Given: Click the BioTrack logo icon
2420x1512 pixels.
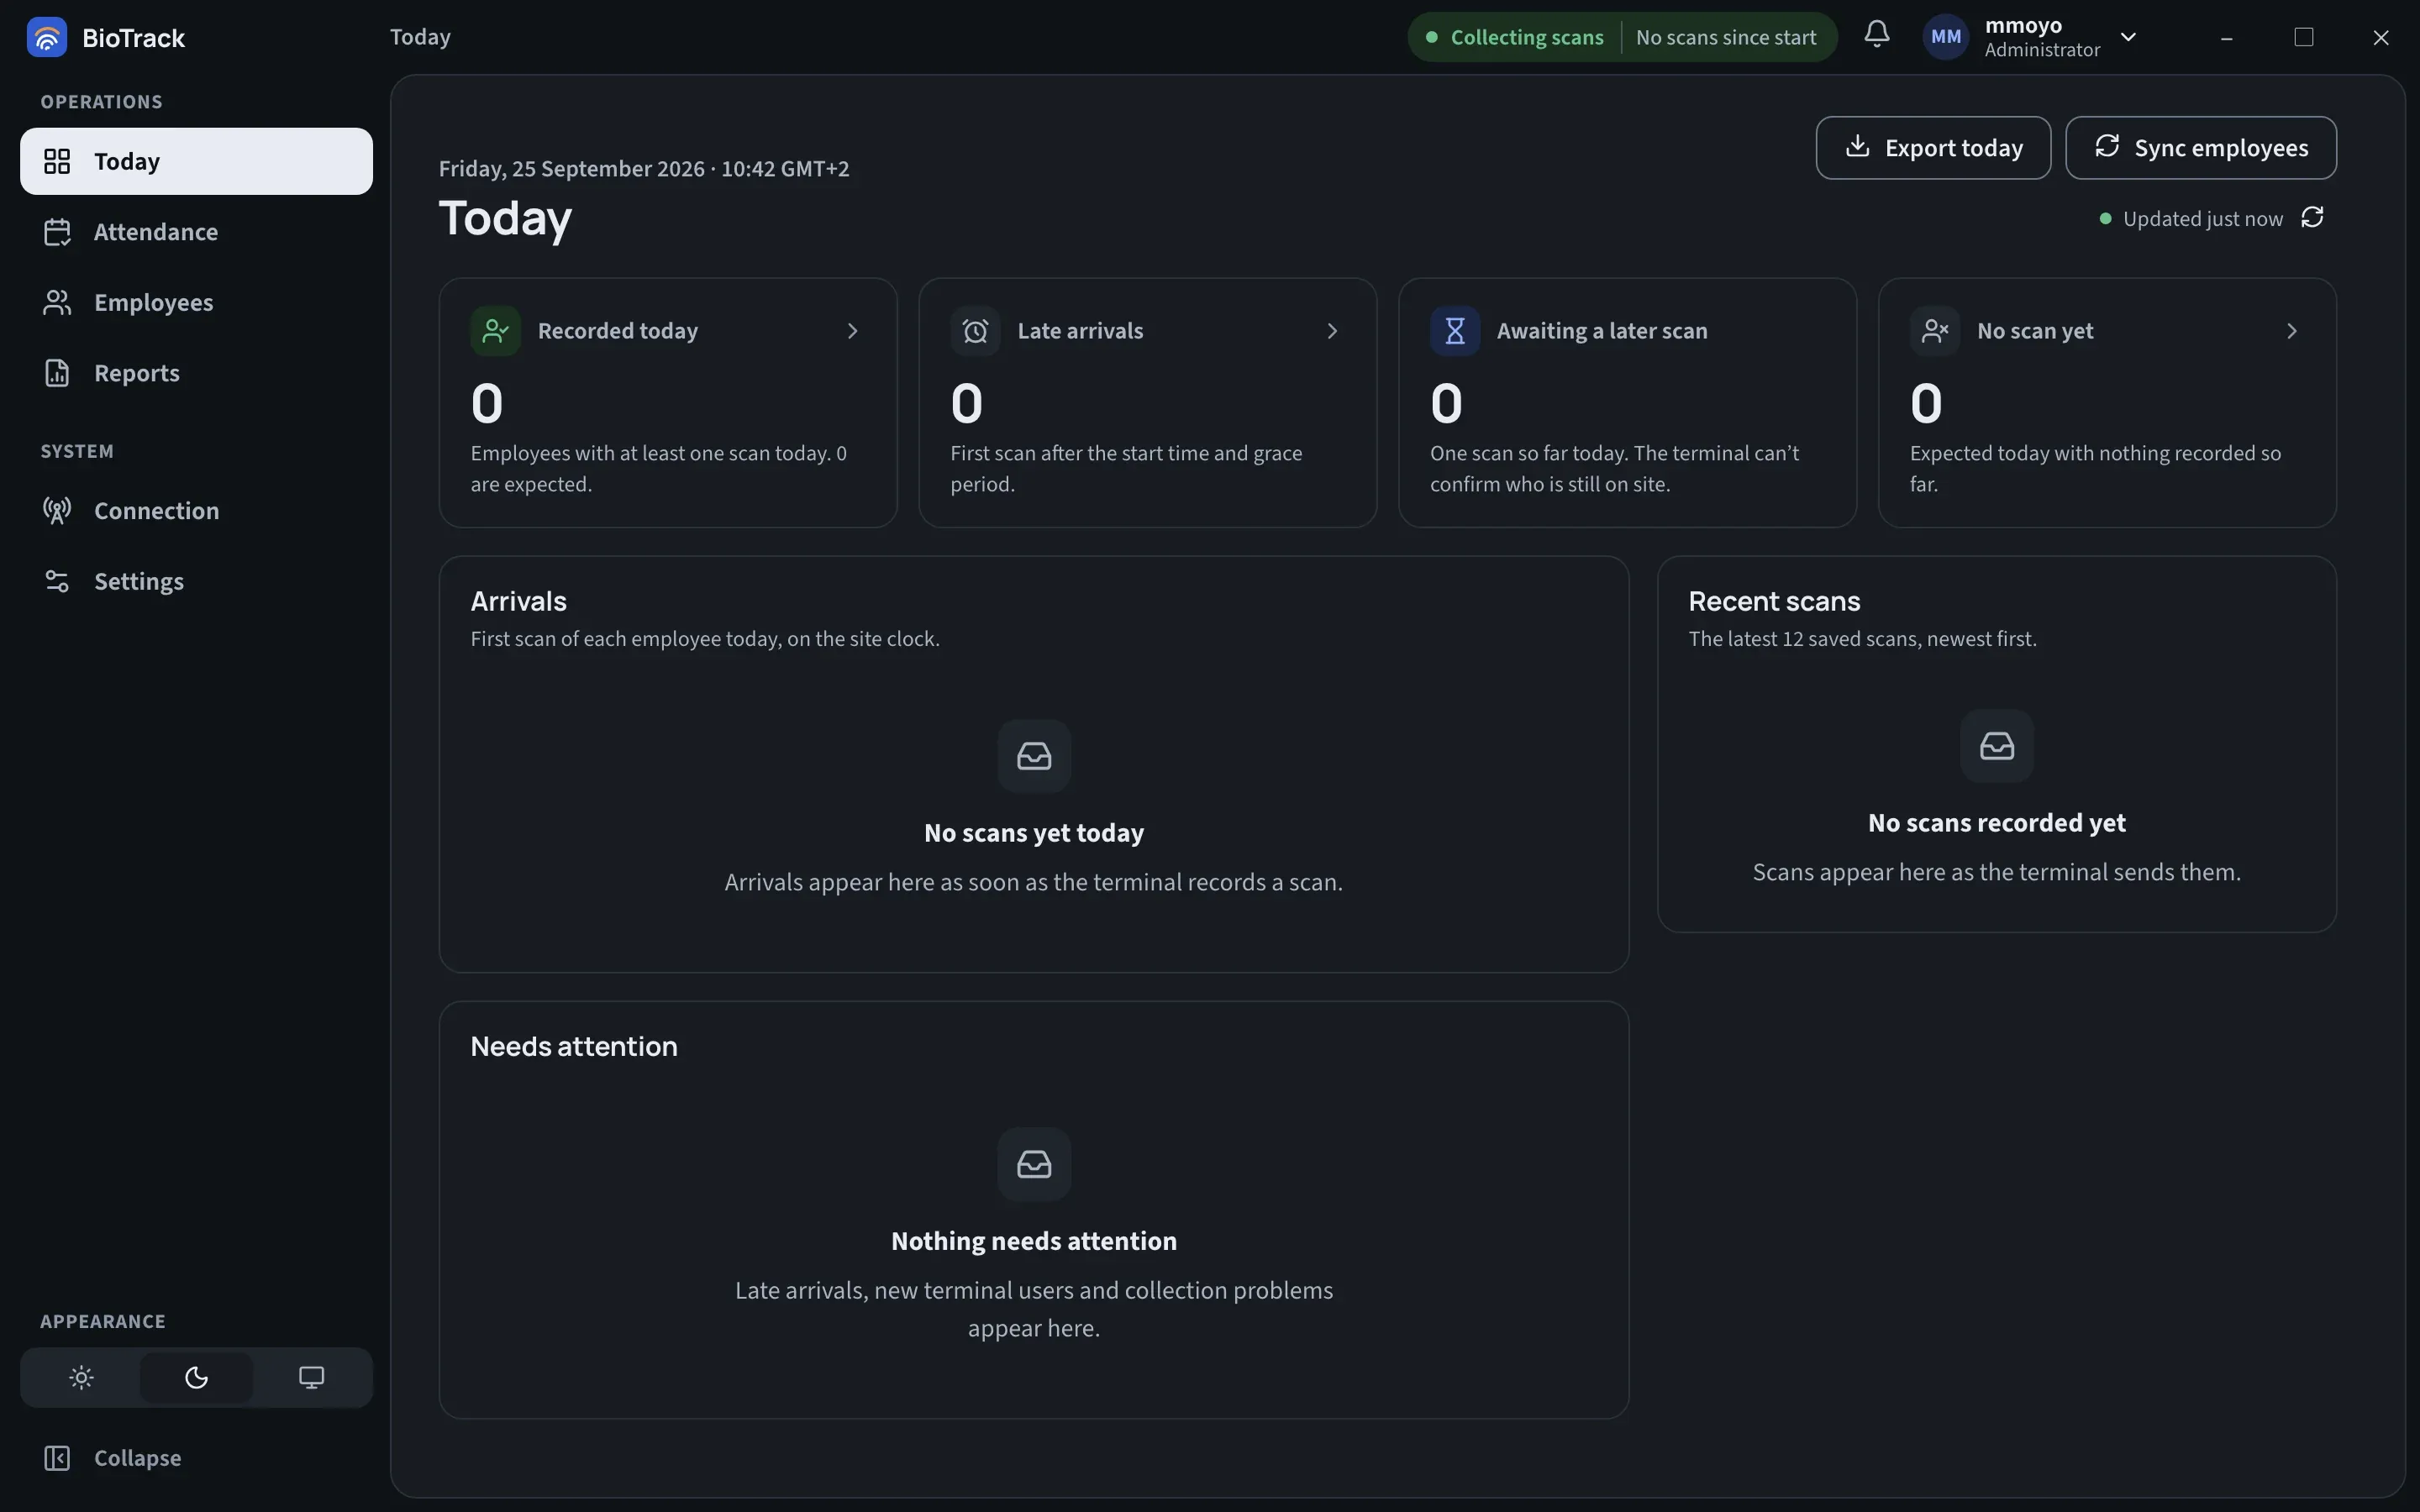Looking at the screenshot, I should point(46,37).
